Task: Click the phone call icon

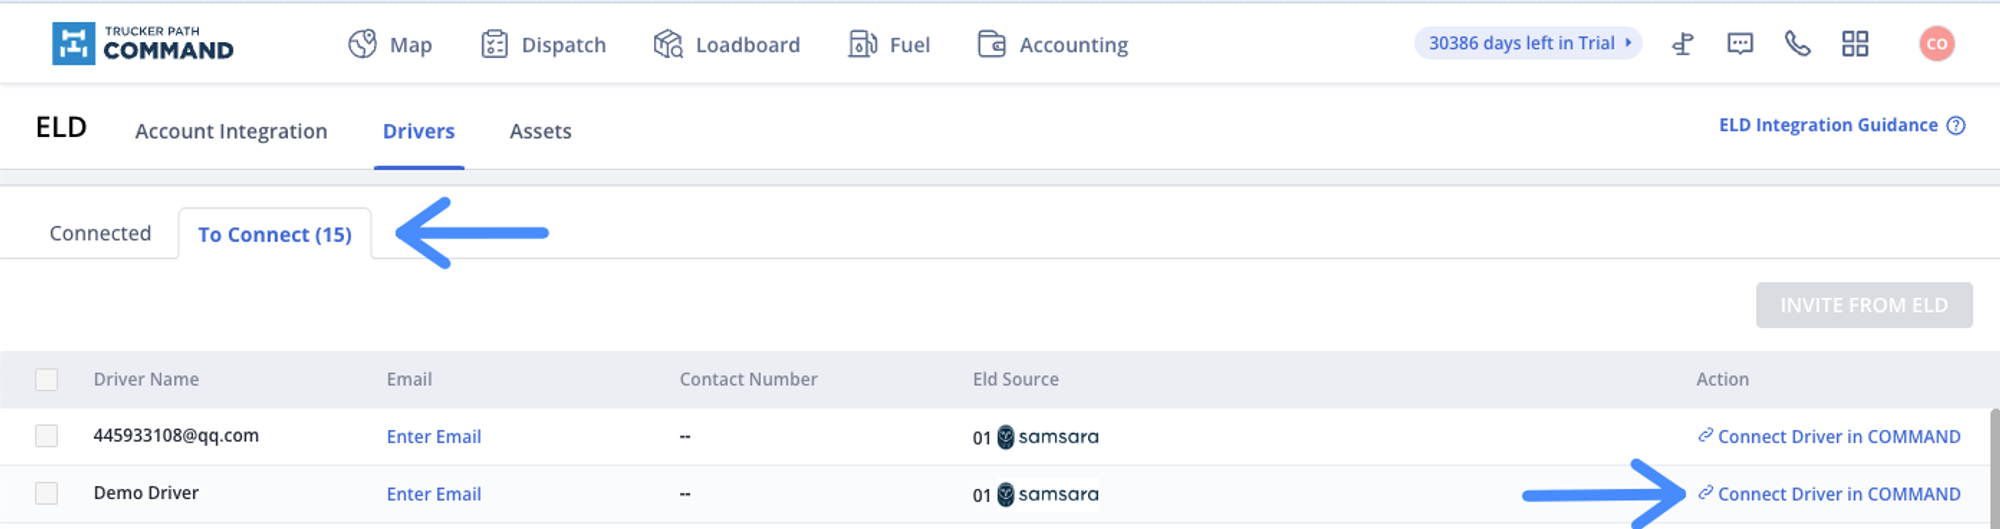Action: (1797, 44)
